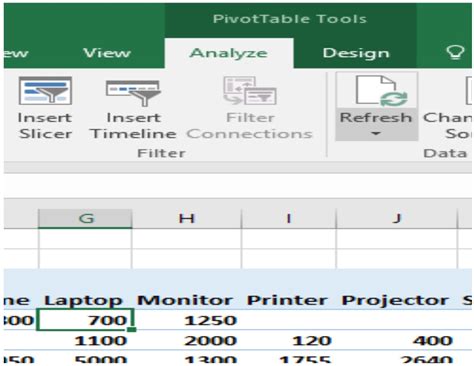
Task: Click the Monitor header cell
Action: coord(185,300)
